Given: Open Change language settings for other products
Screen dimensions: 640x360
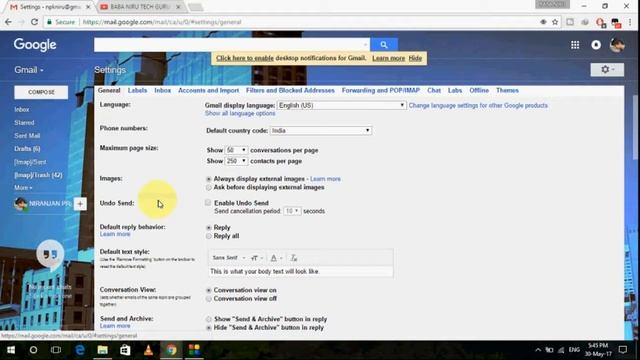Looking at the screenshot, I should [x=478, y=105].
